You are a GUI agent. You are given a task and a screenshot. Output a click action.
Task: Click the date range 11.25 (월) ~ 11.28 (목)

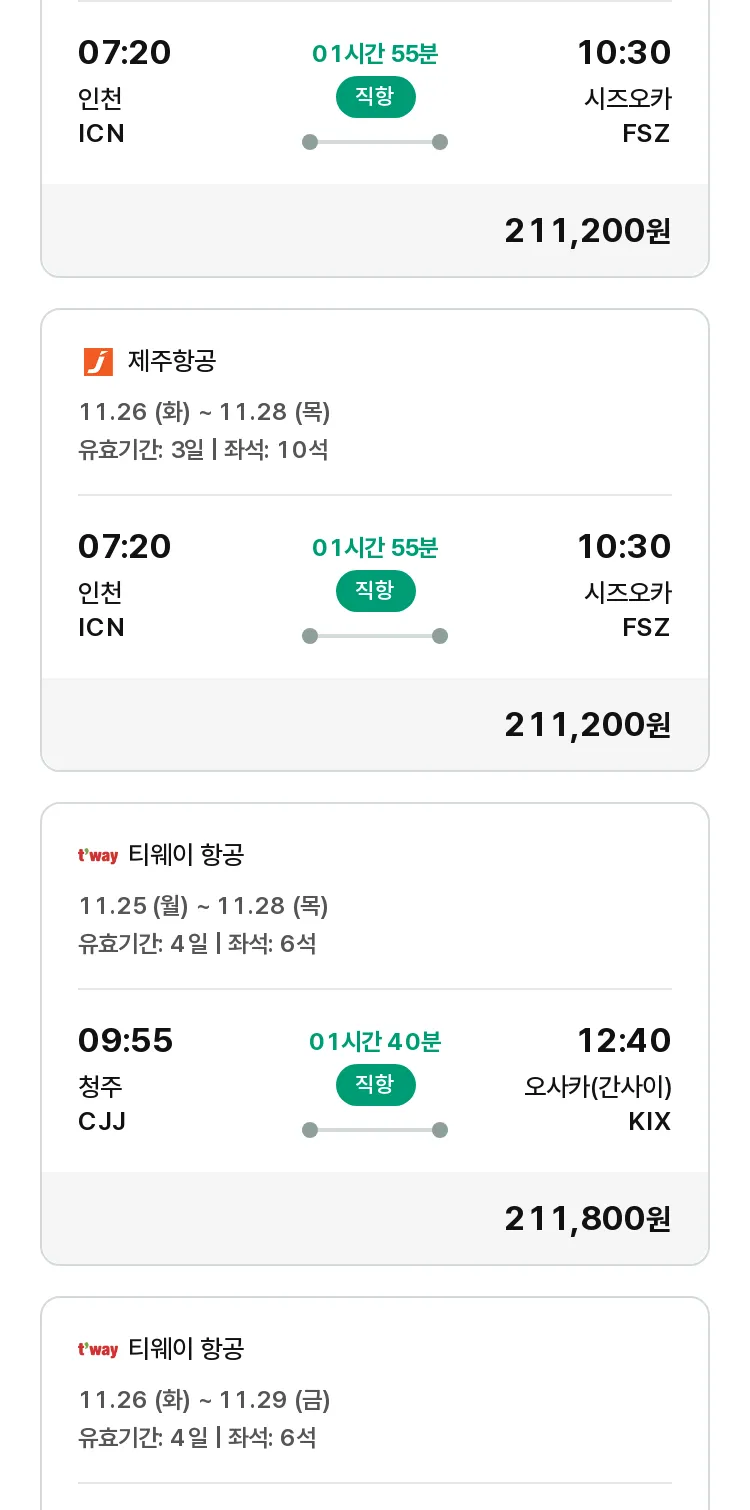click(203, 906)
